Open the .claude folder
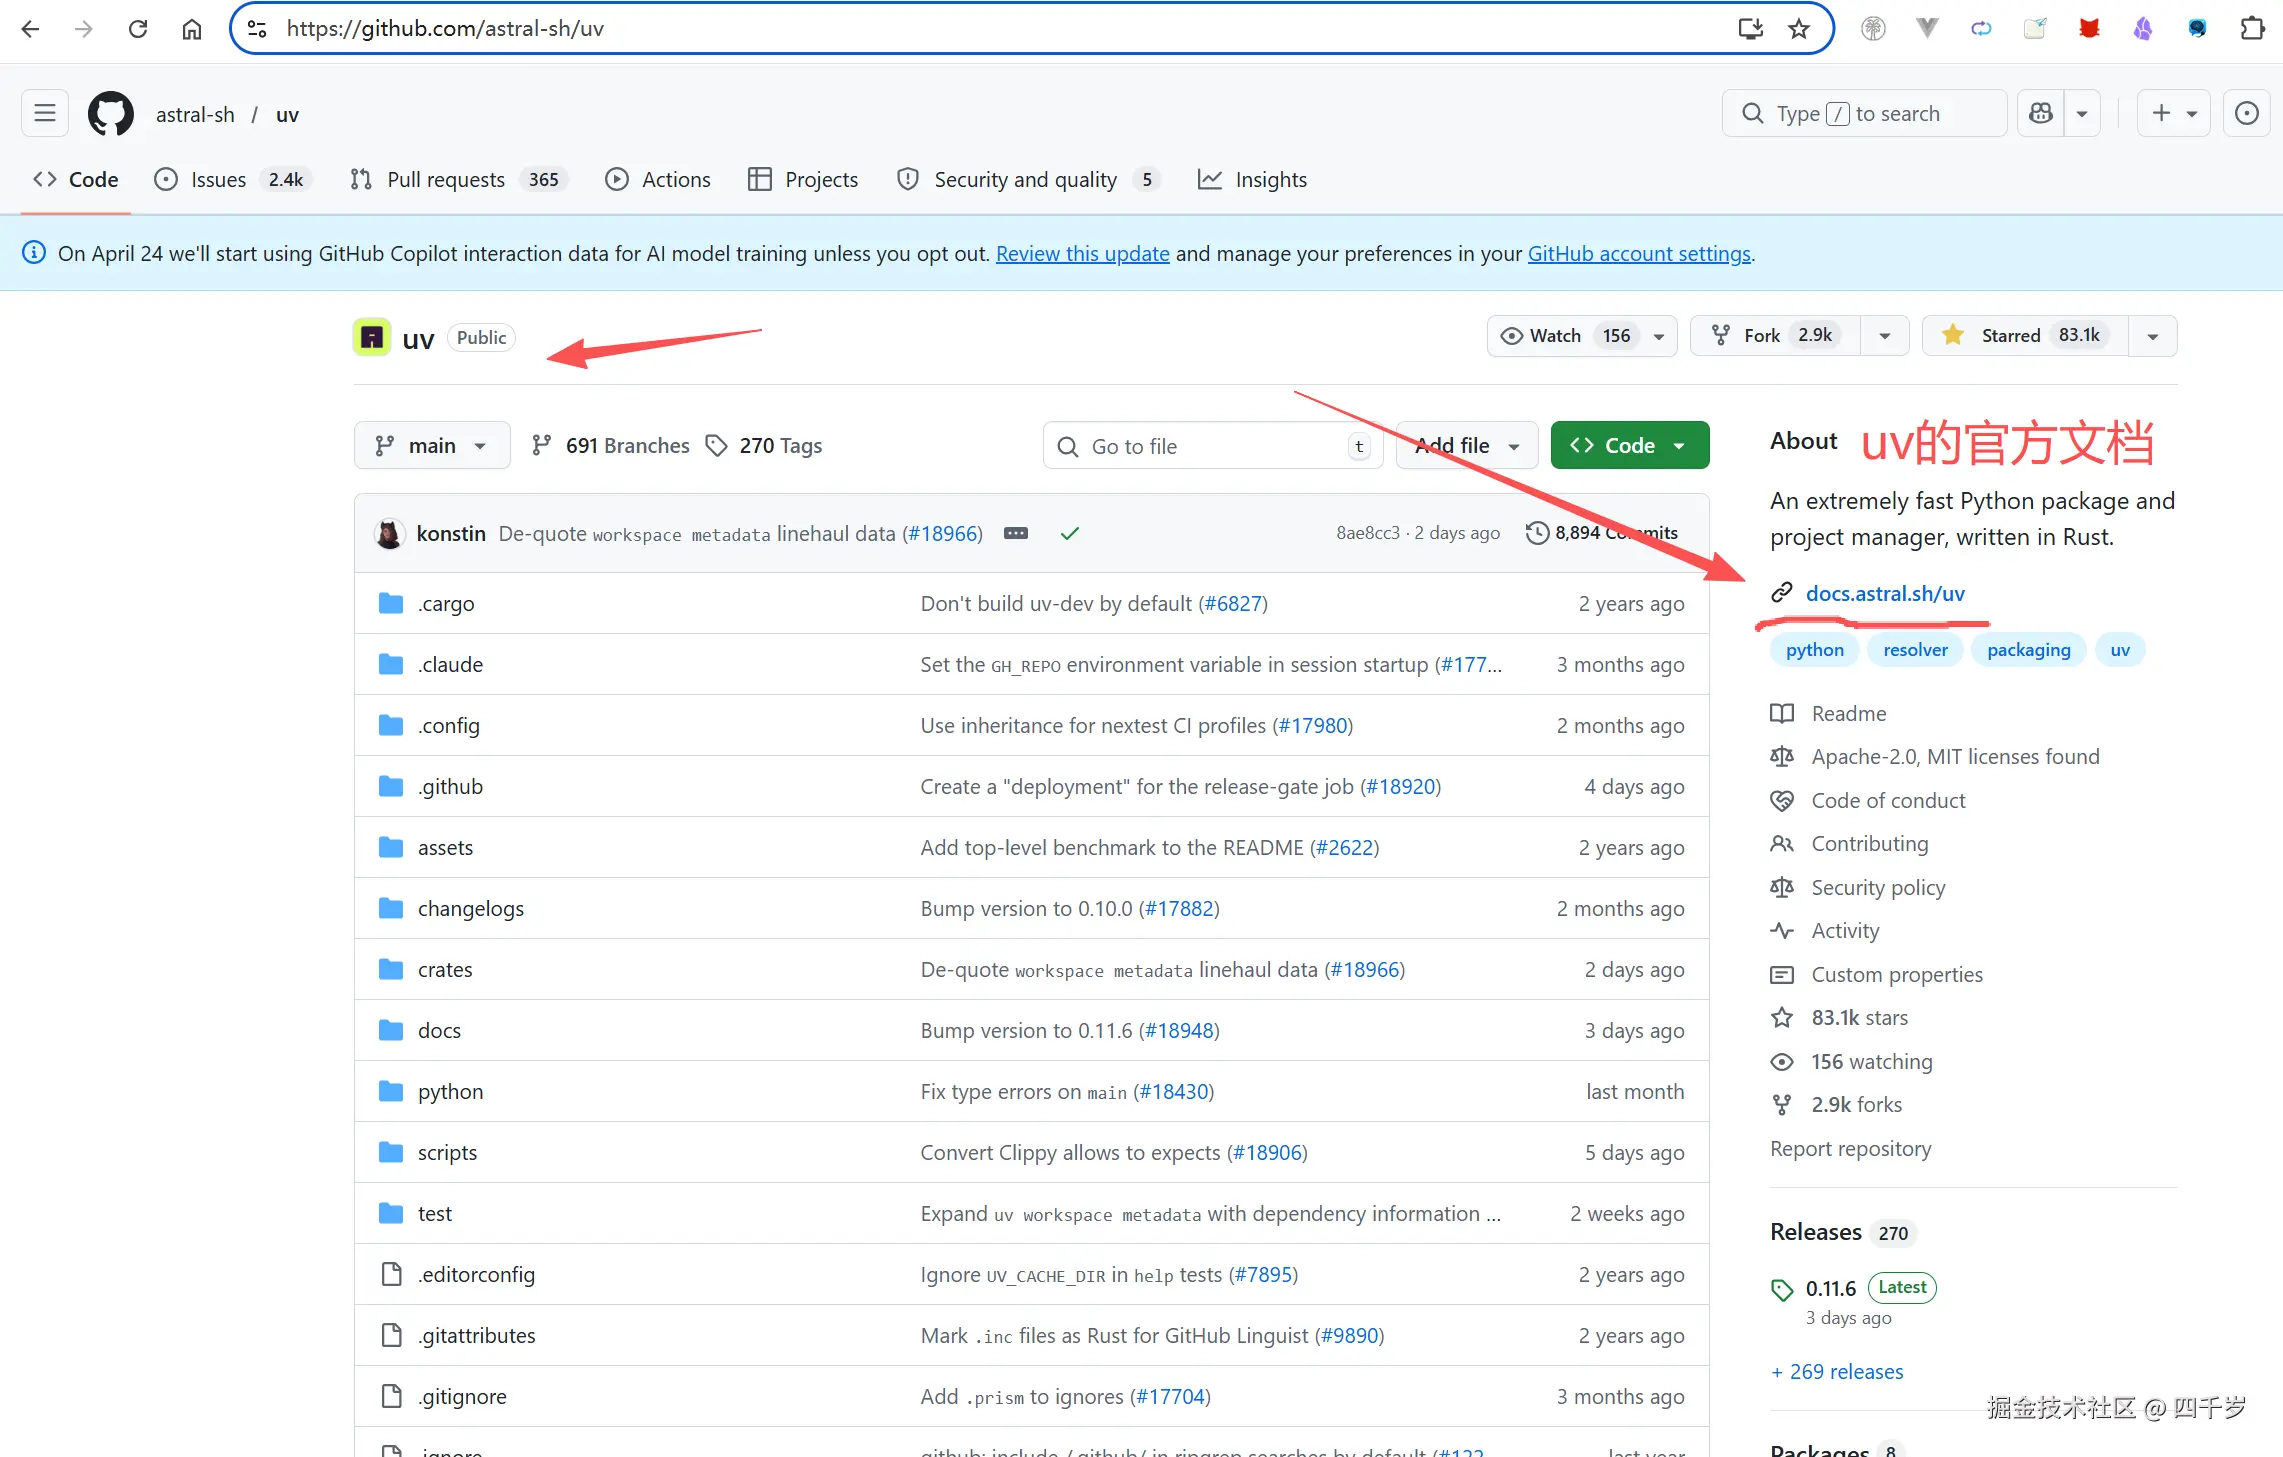 tap(450, 665)
